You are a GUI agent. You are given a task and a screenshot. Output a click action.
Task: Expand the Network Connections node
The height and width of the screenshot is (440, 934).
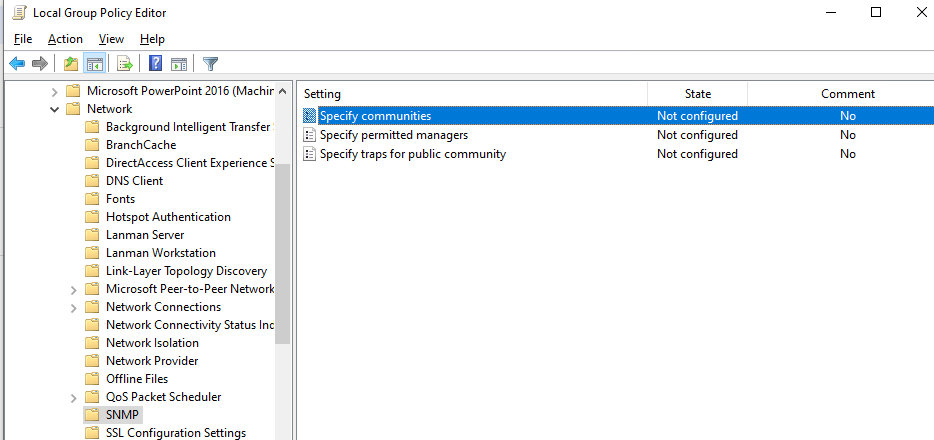pos(74,308)
